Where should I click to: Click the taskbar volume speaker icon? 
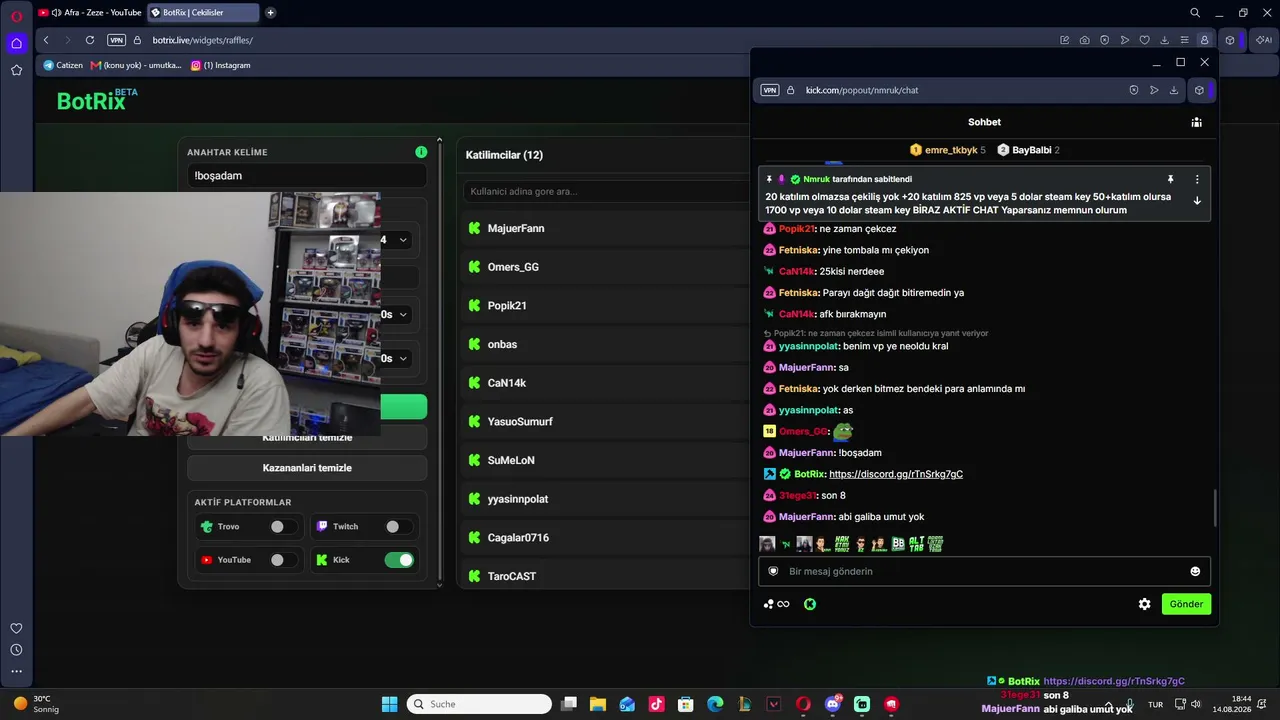tap(1198, 704)
